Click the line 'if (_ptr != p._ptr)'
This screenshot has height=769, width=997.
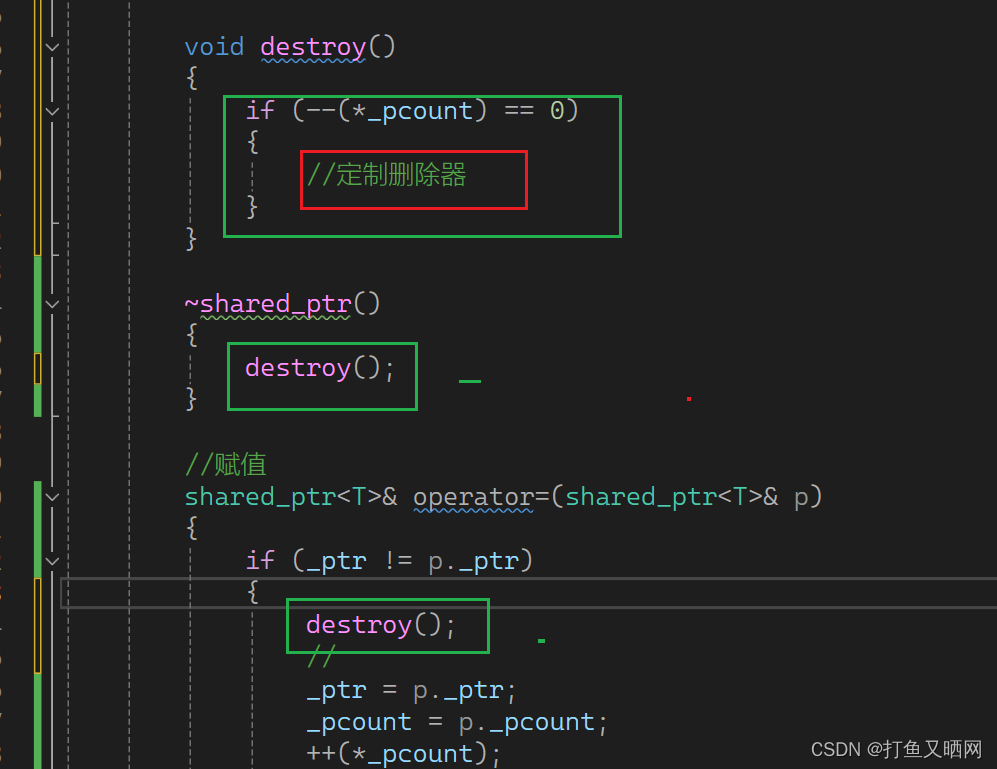(389, 561)
